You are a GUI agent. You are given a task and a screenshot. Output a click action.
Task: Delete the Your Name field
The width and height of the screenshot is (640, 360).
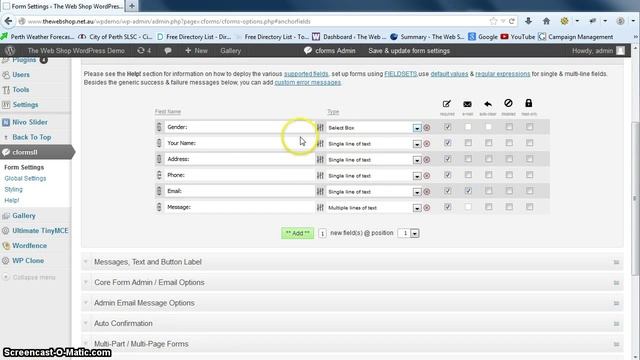tap(427, 144)
